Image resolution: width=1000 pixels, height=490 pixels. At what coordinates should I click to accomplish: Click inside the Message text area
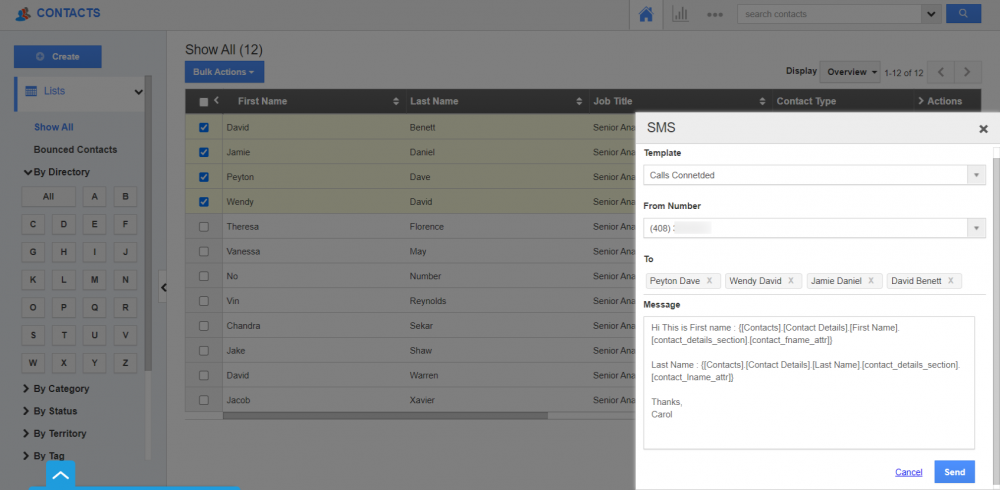tap(808, 420)
